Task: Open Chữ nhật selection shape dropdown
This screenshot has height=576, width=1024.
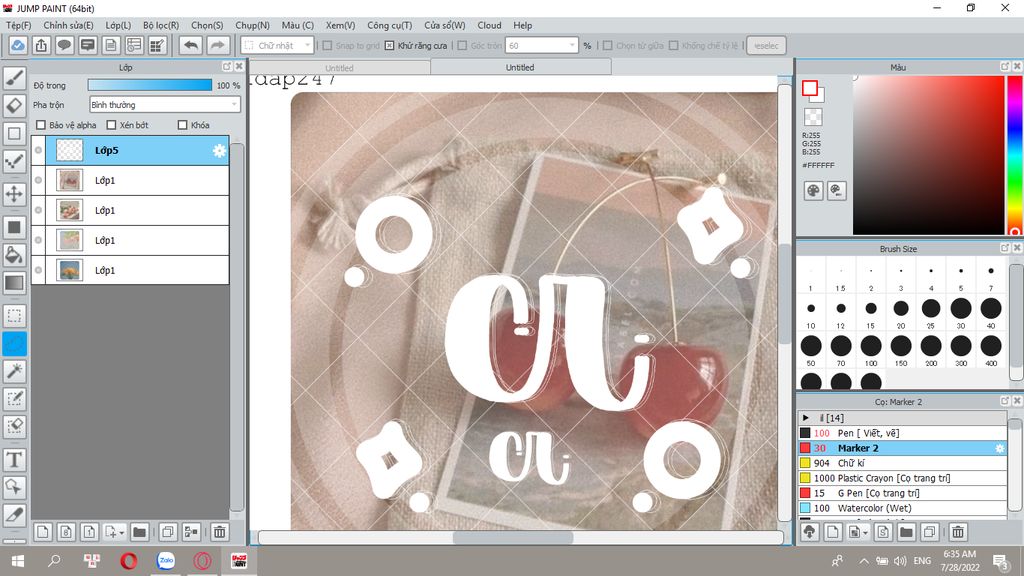Action: coord(278,46)
